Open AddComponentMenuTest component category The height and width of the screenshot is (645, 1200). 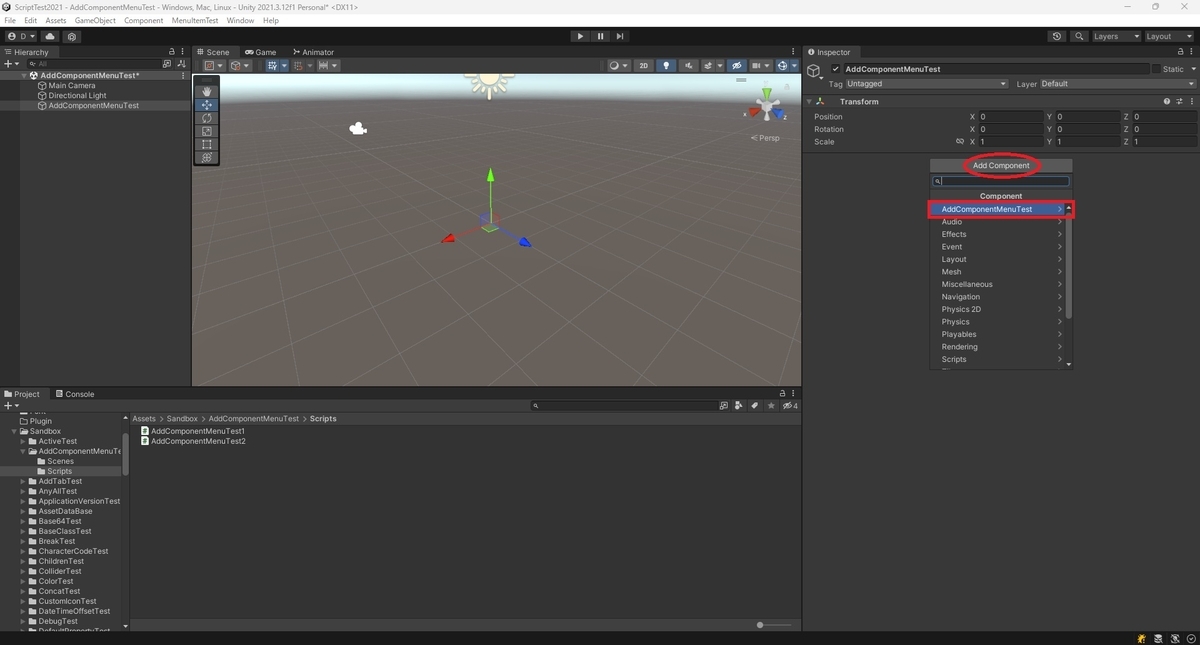tap(997, 209)
